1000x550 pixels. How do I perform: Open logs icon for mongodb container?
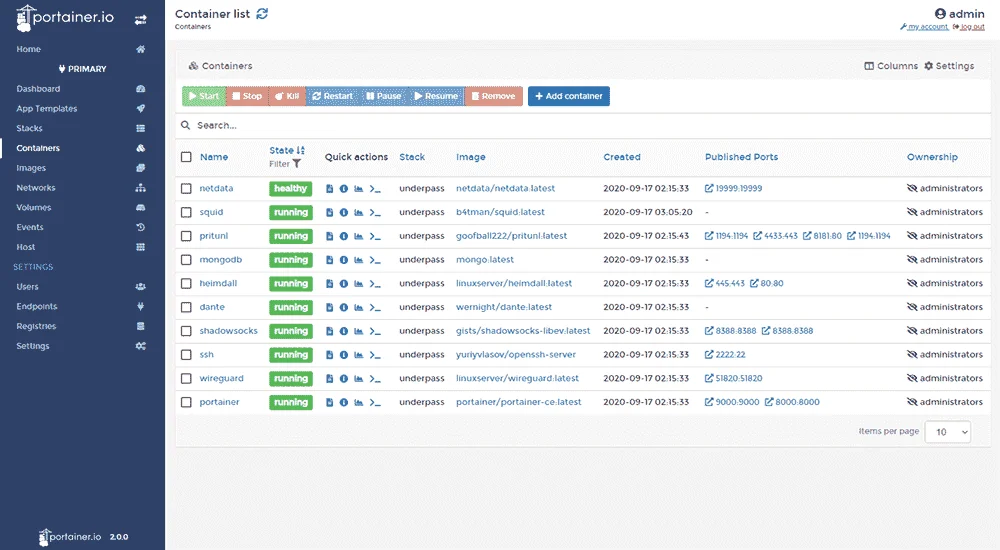[330, 260]
